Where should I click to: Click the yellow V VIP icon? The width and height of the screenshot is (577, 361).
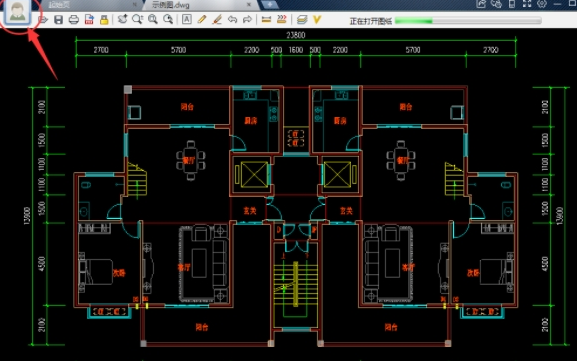[317, 19]
